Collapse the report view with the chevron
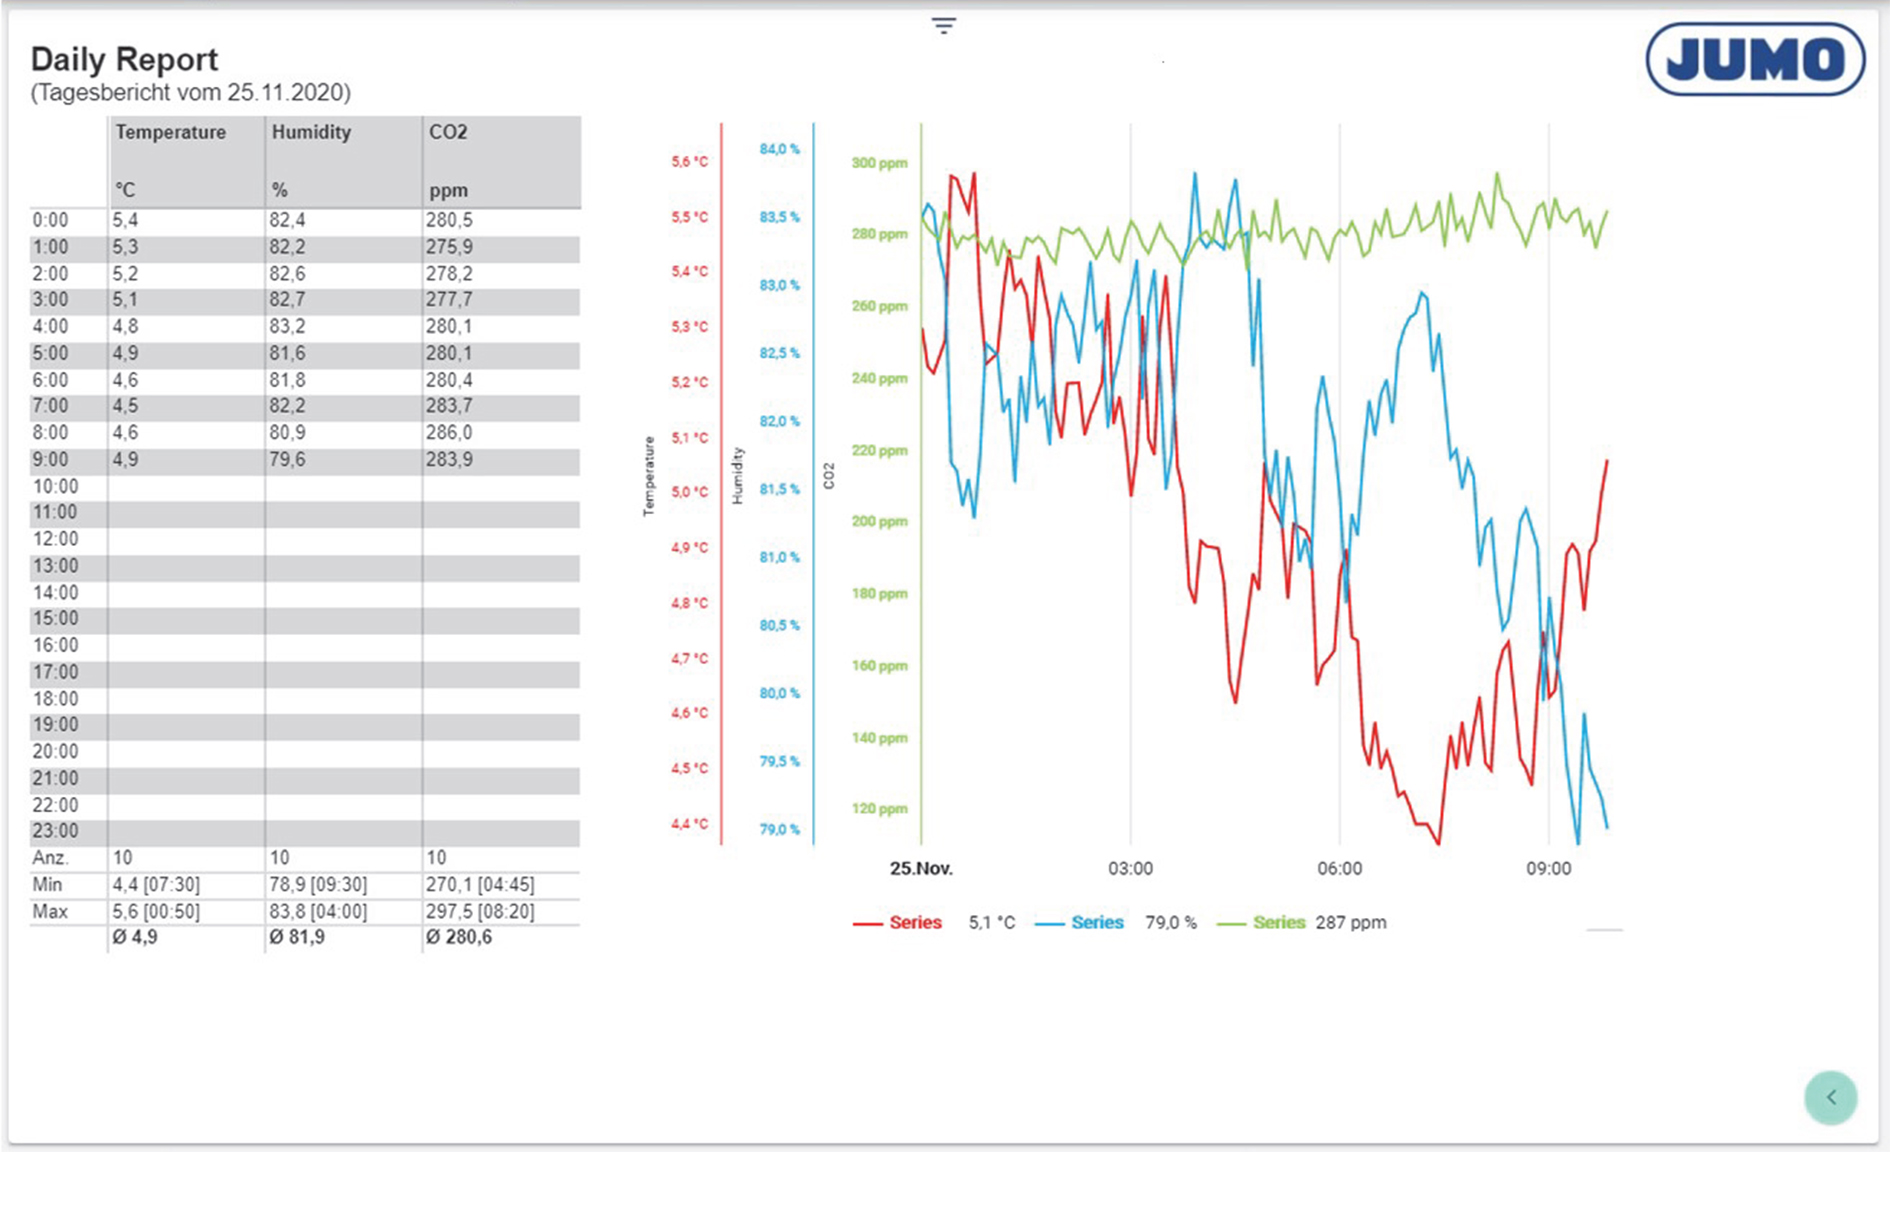This screenshot has width=1890, height=1207. pos(1830,1096)
